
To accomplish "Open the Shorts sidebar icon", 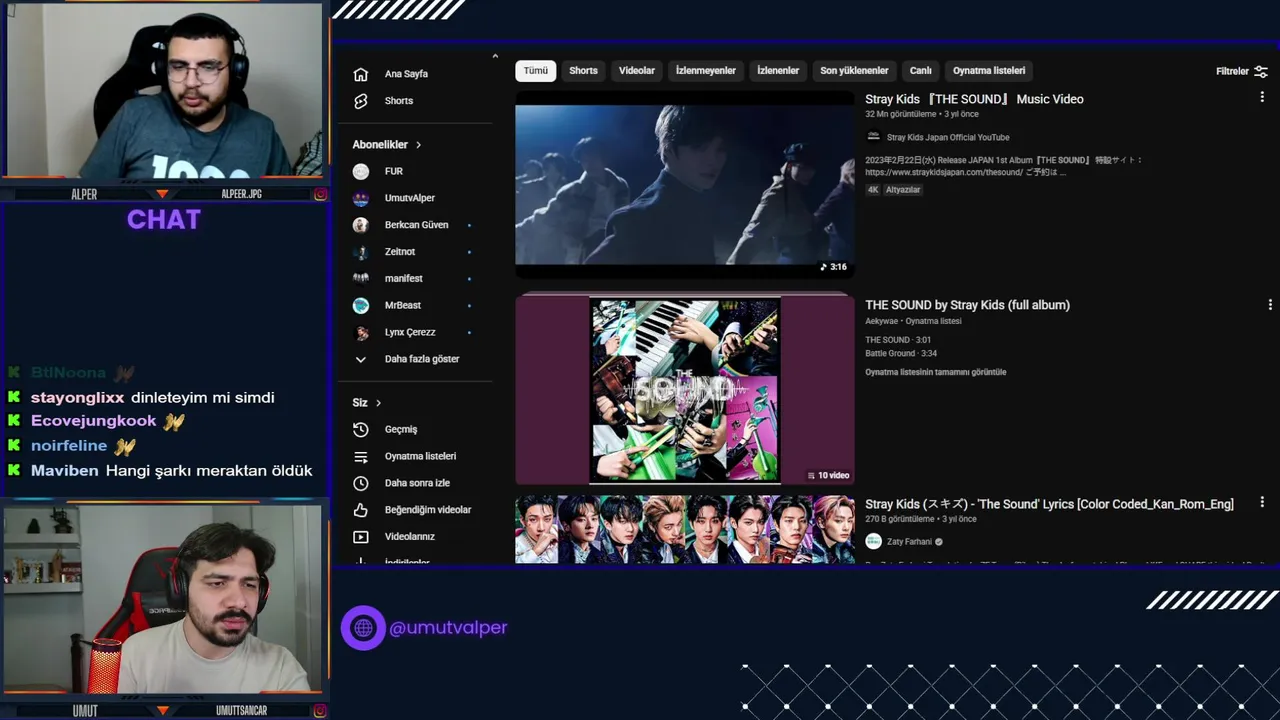I will click(361, 101).
